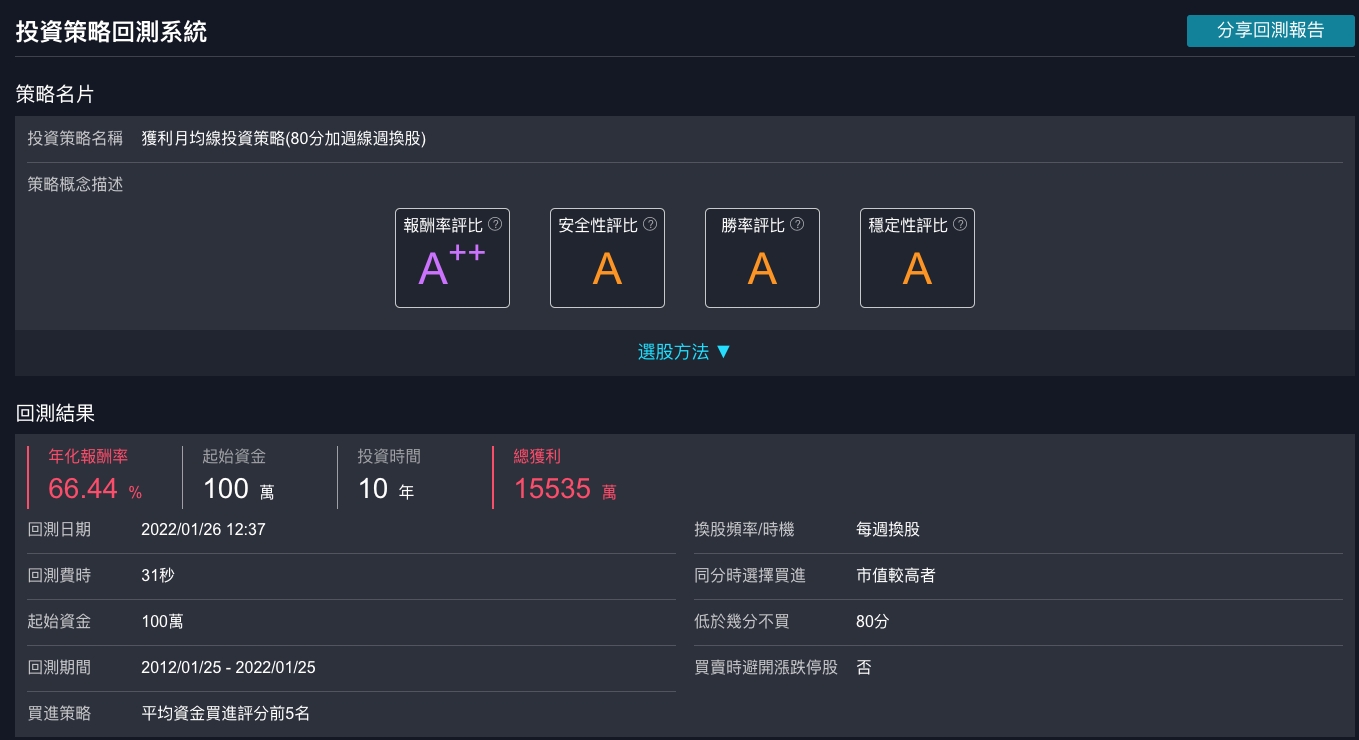Click the down triangle beside 選股方法

724,352
